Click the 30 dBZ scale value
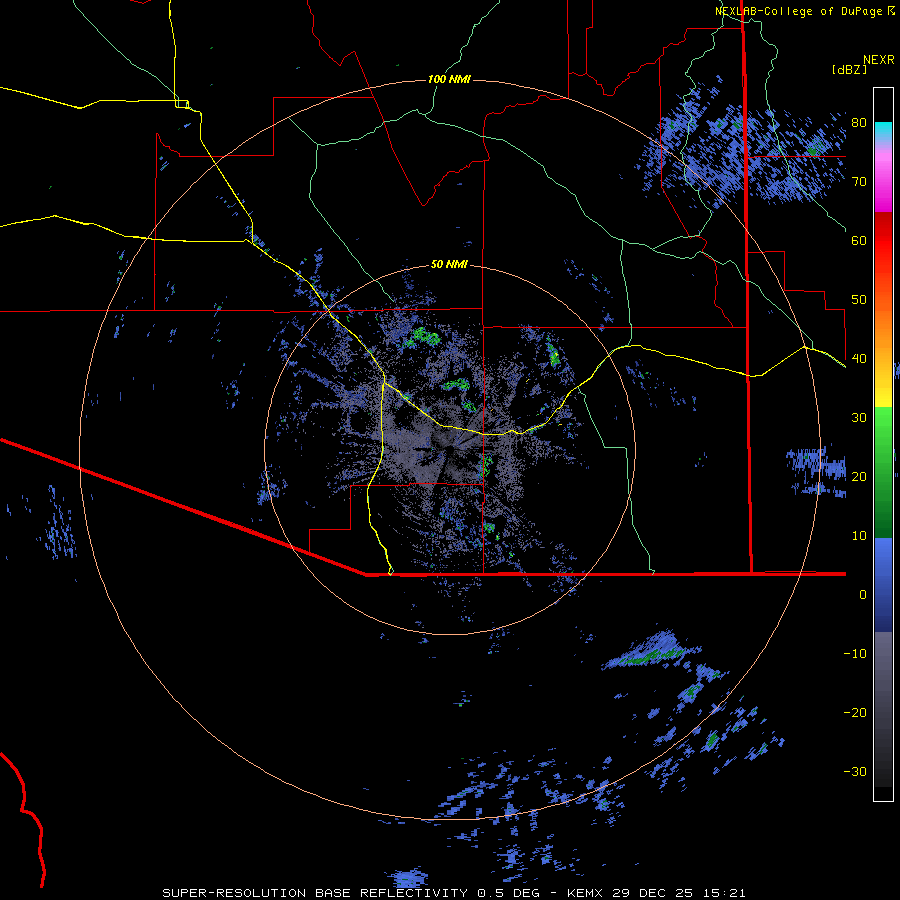The image size is (900, 900). [x=859, y=418]
